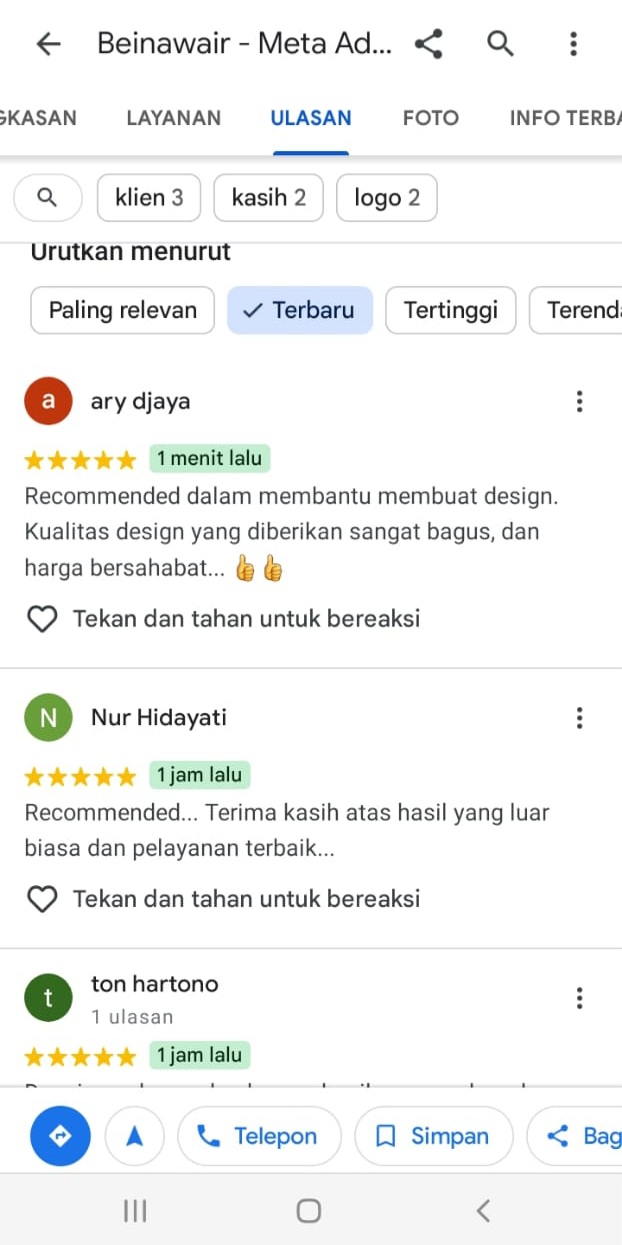Switch to the FOTO tab
622x1245 pixels.
pos(431,118)
